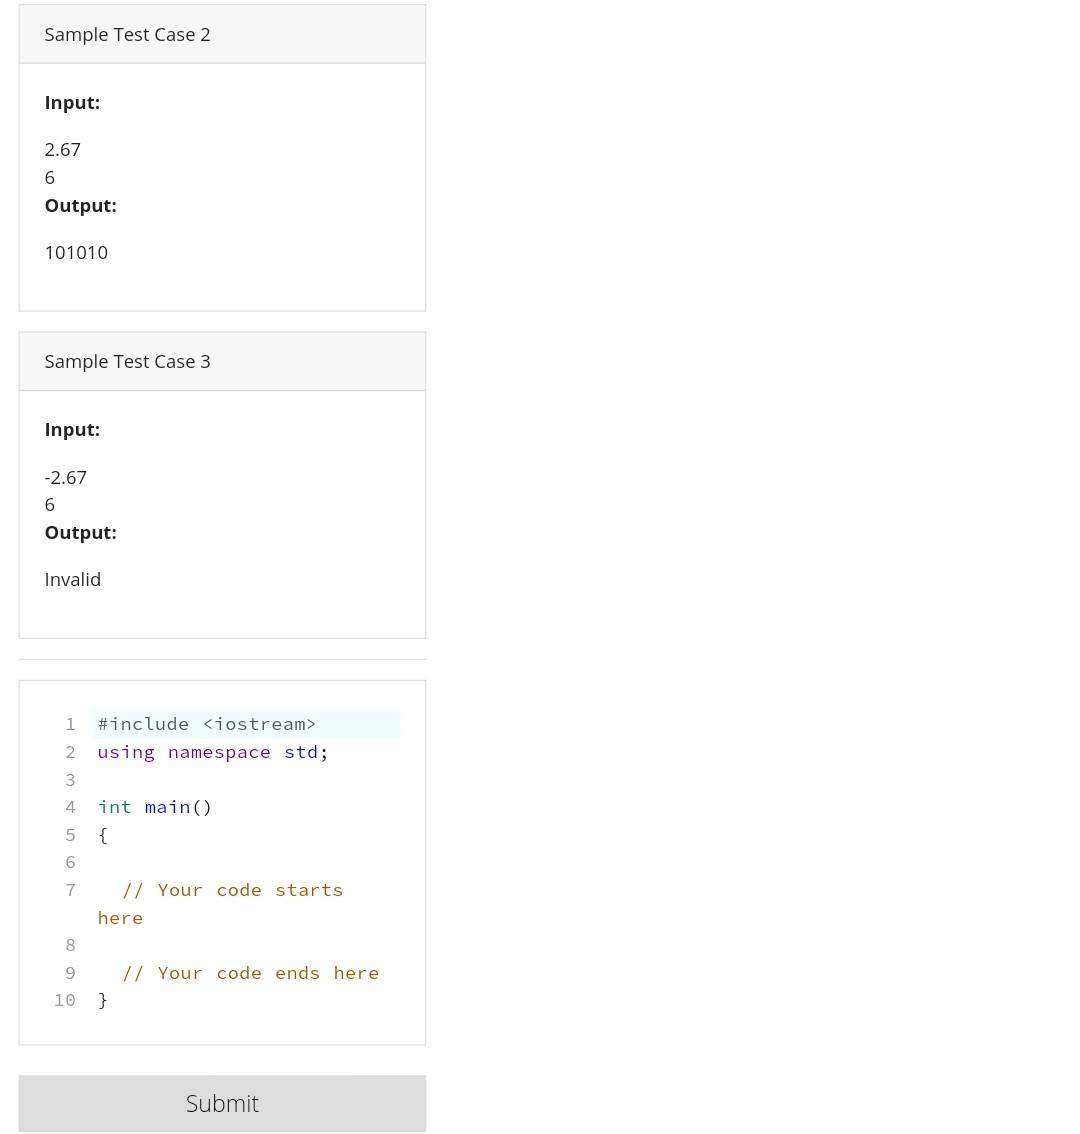Select the Sample Test Case 2 header
This screenshot has width=1080, height=1134.
coord(127,33)
